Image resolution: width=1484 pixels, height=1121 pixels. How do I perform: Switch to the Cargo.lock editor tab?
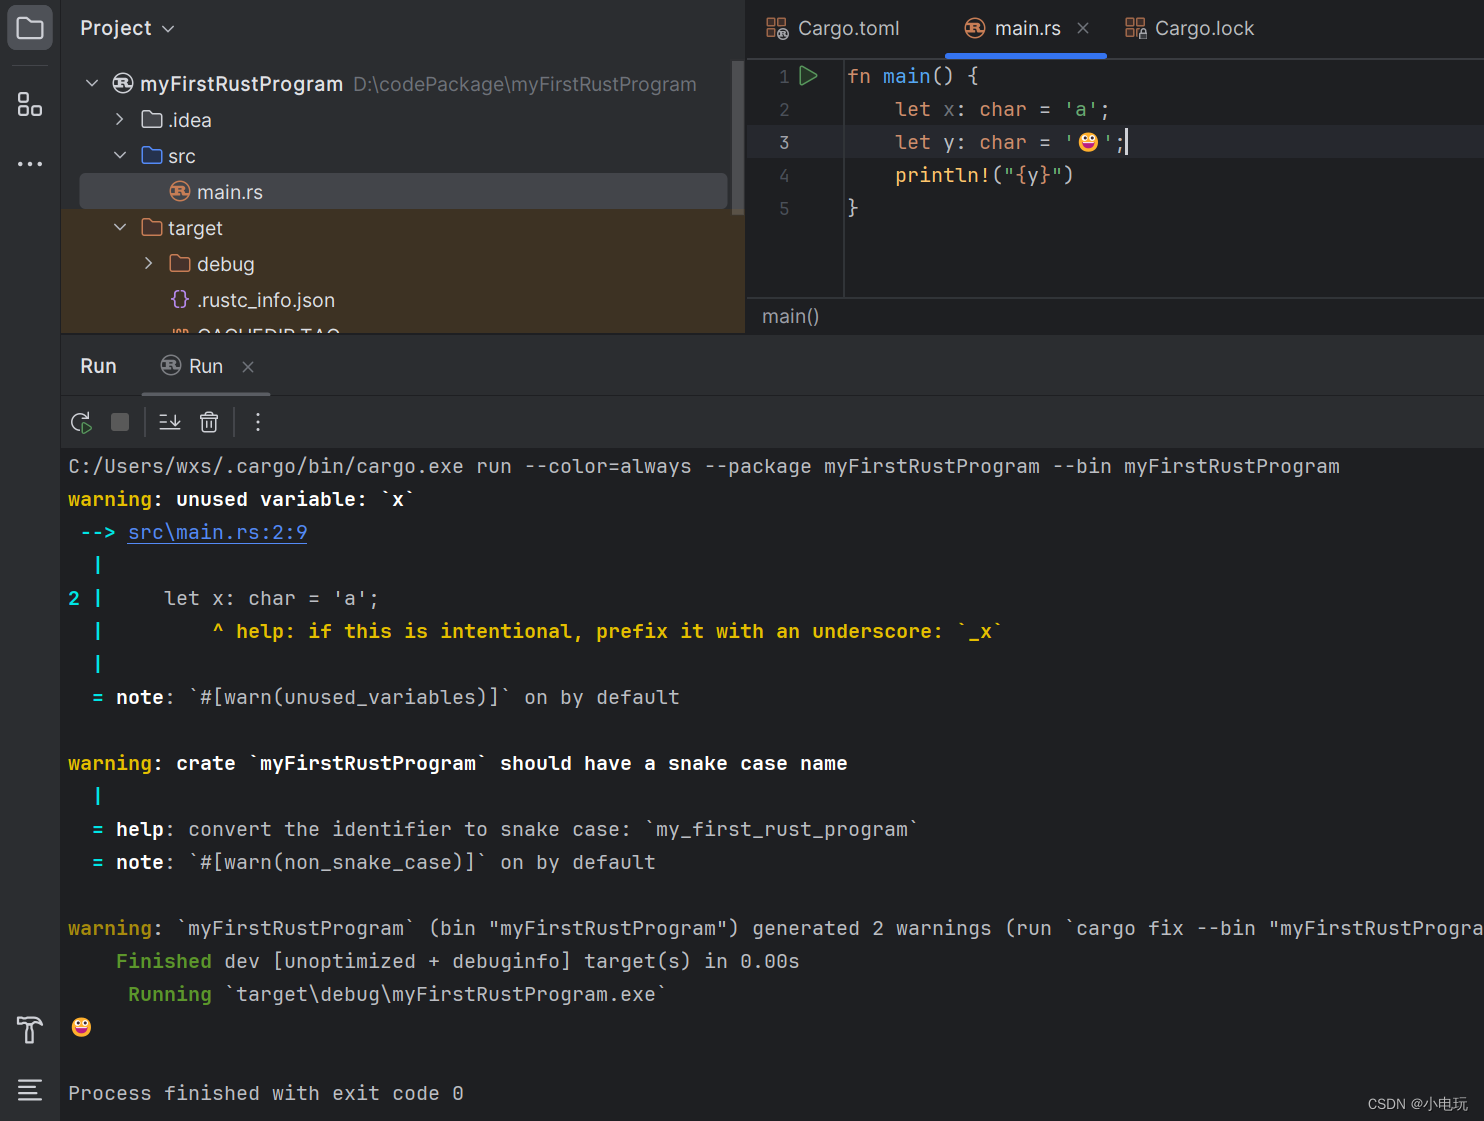(x=1190, y=28)
